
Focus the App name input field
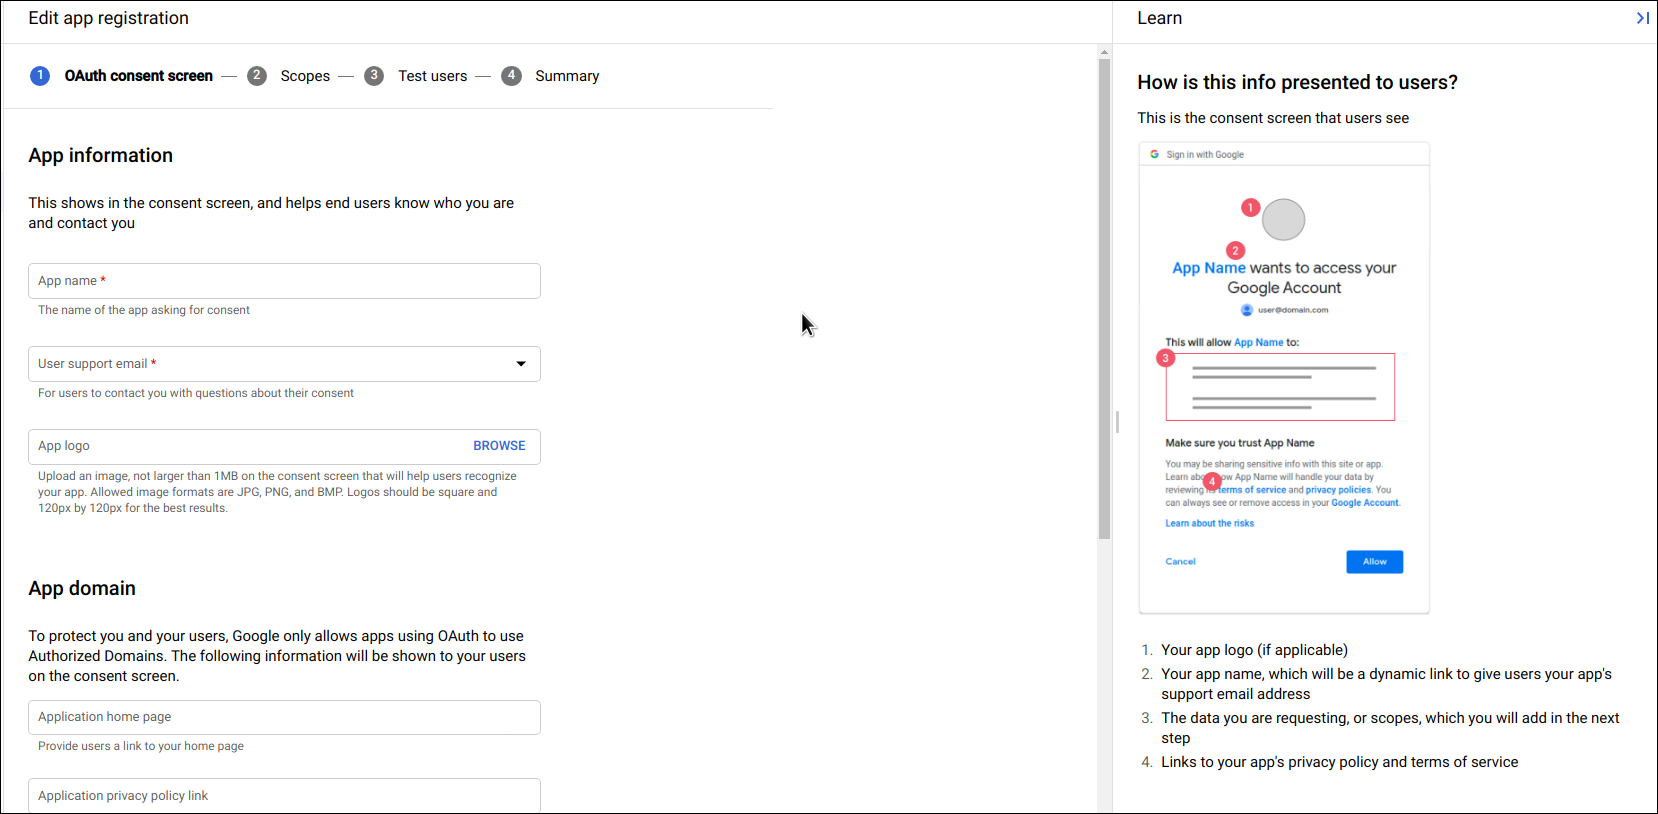click(x=284, y=281)
